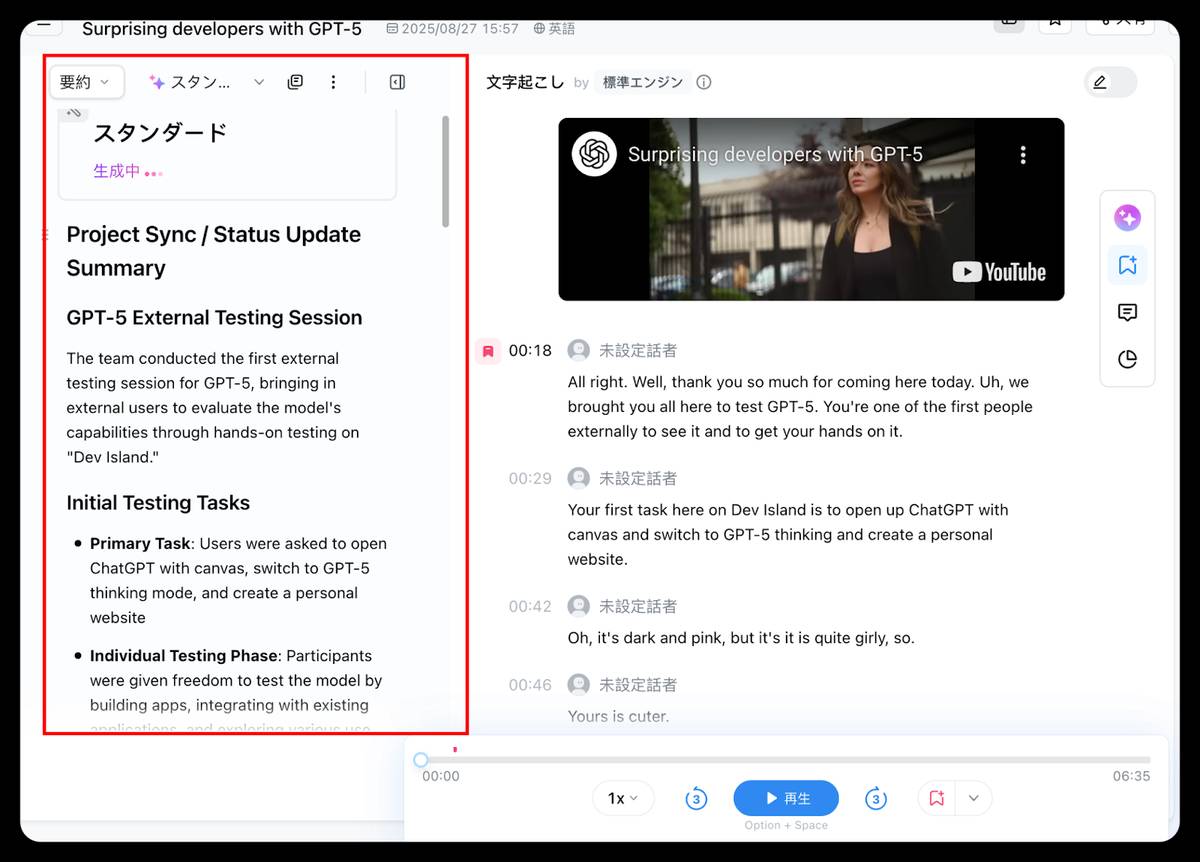
Task: Click the YouTube logo on the video
Action: tap(999, 272)
